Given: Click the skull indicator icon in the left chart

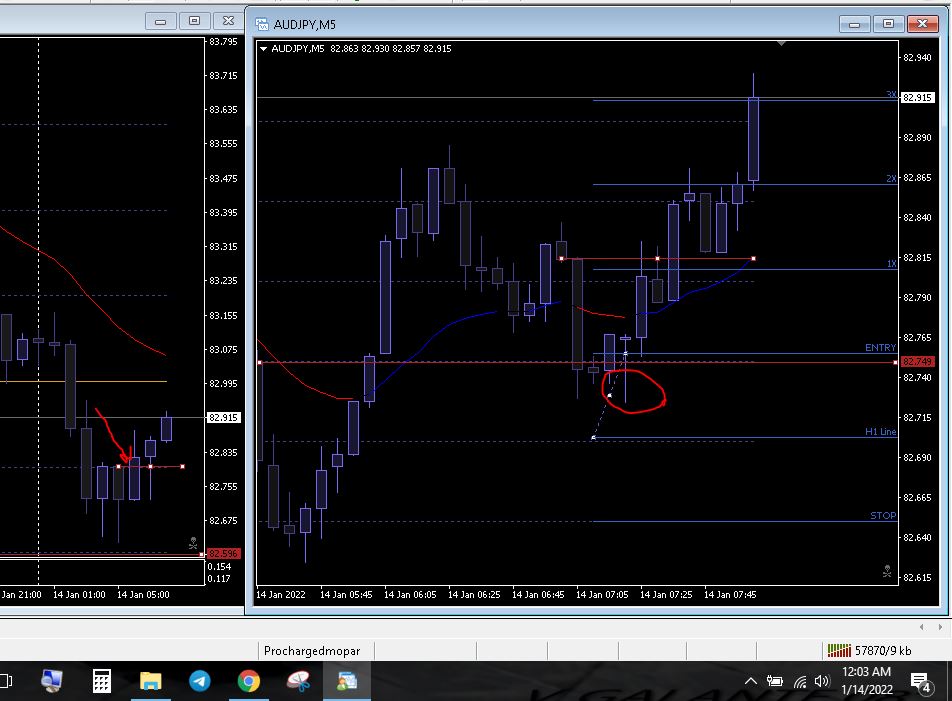Looking at the screenshot, I should tap(193, 543).
